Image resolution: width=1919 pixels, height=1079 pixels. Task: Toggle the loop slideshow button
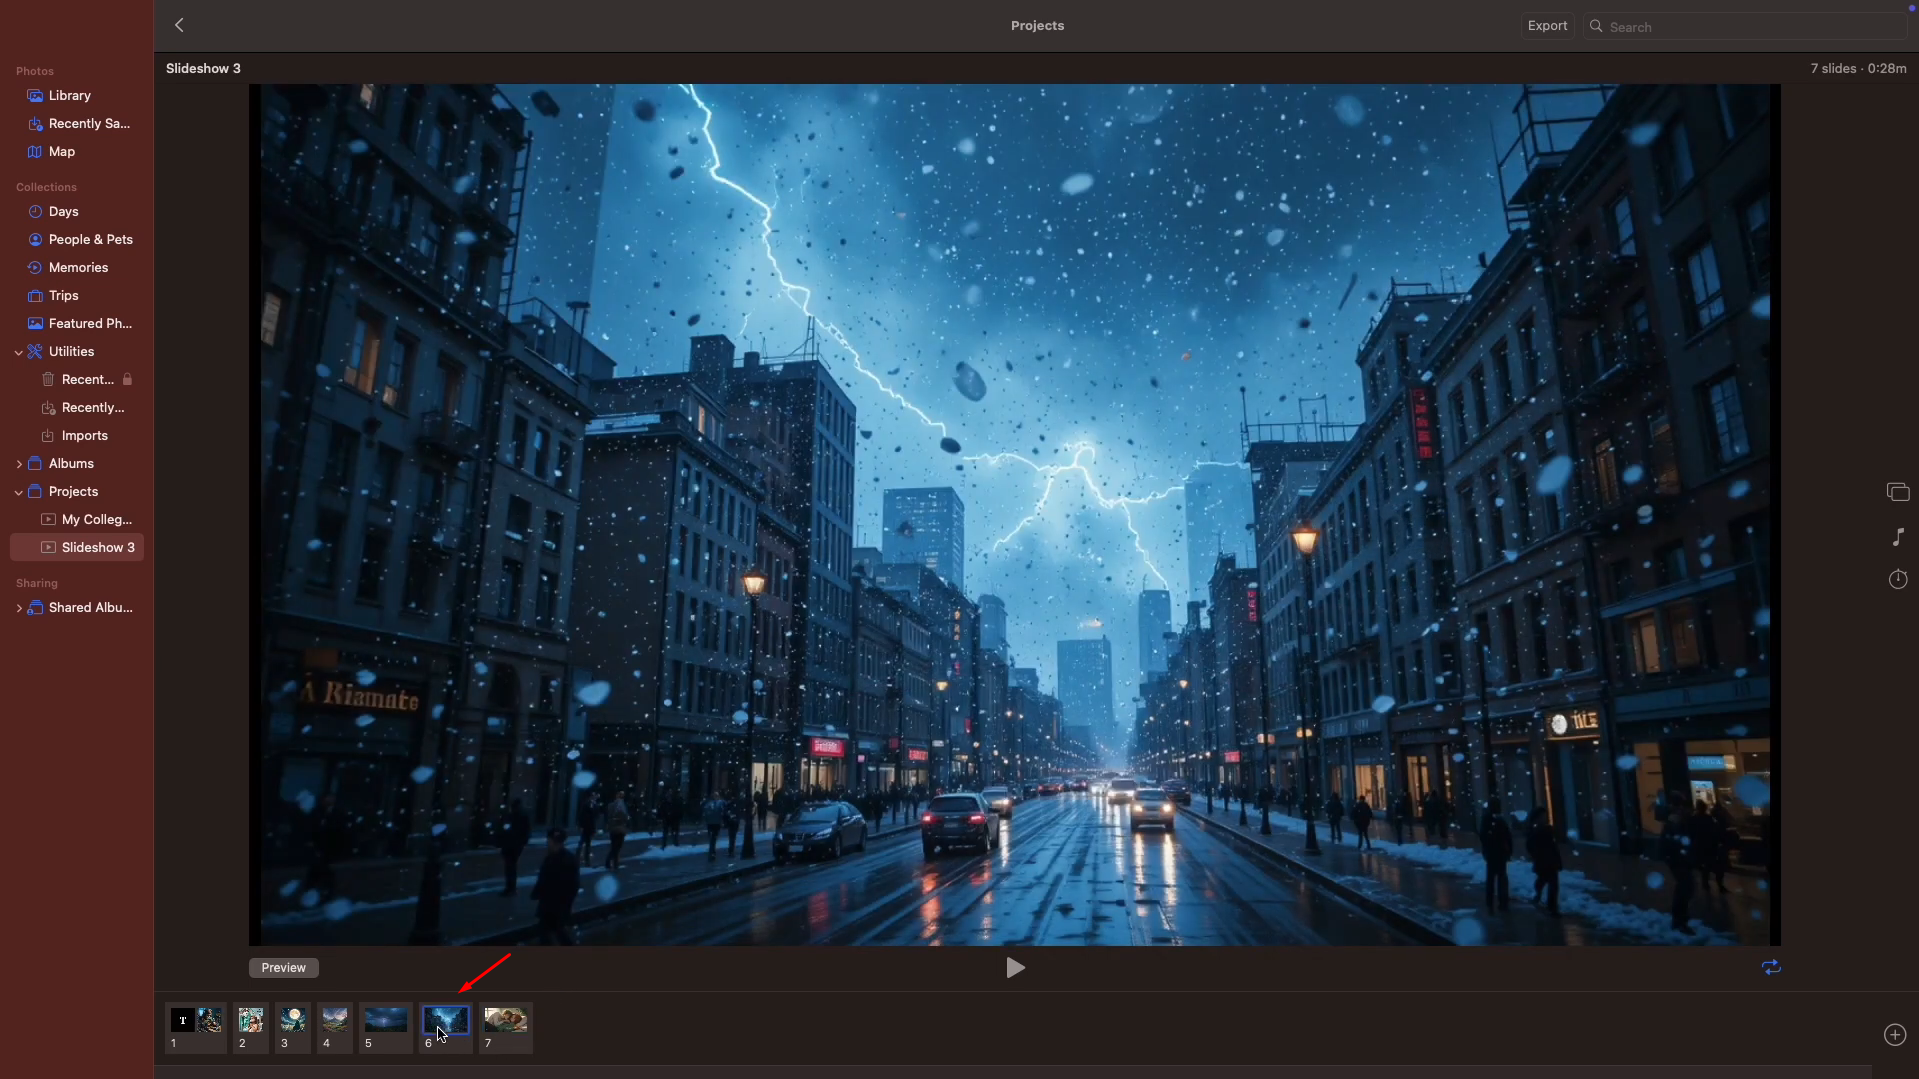[x=1771, y=967]
